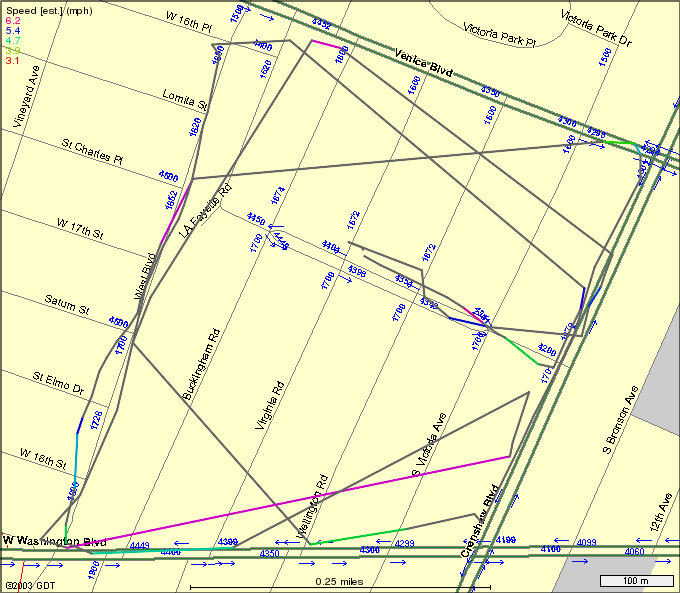
Task: Click the Vineyard Ave street label
Action: tap(26, 96)
